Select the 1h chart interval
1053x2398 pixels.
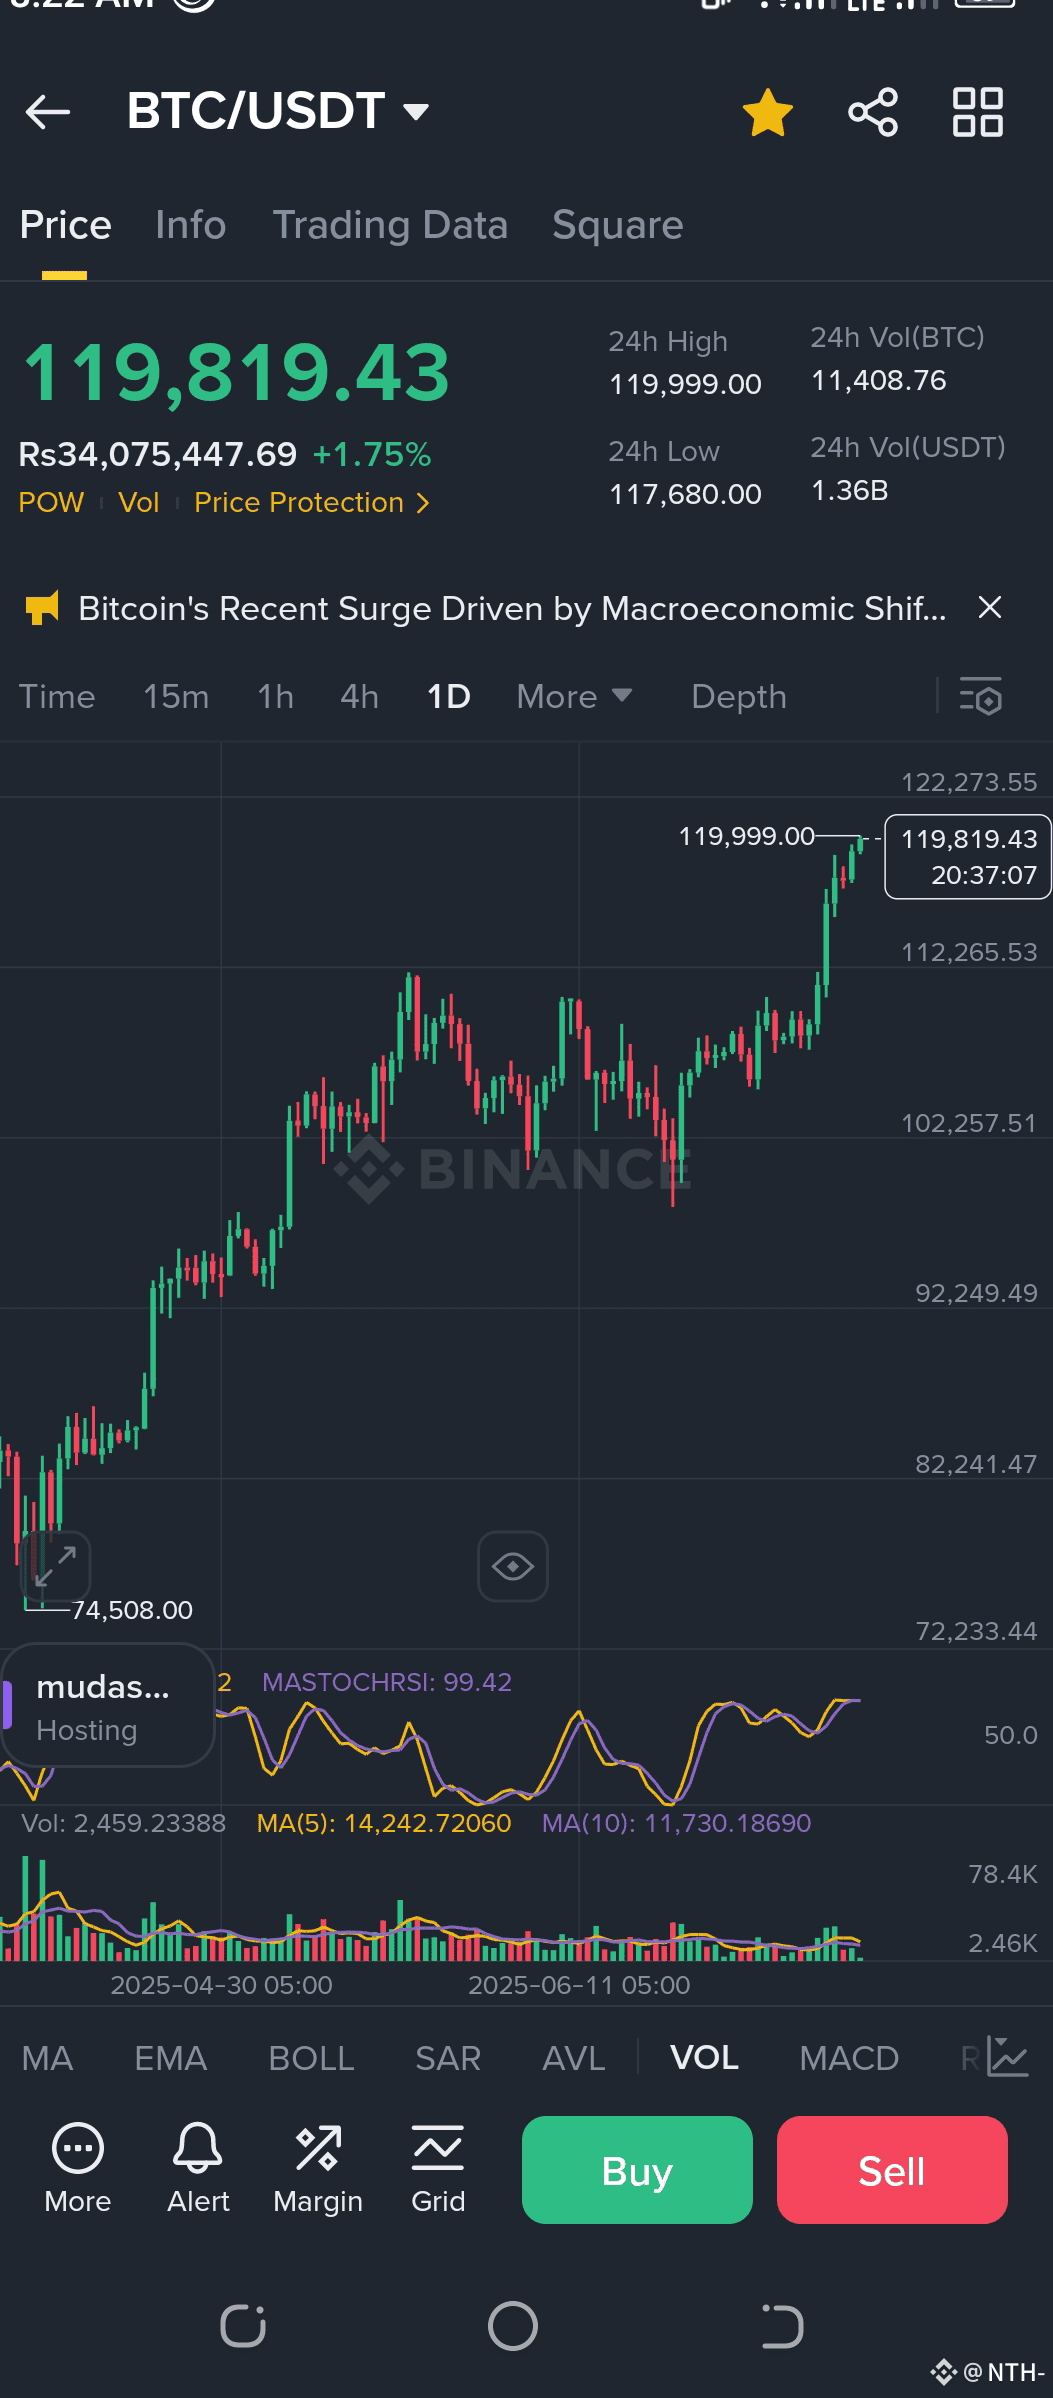coord(275,697)
